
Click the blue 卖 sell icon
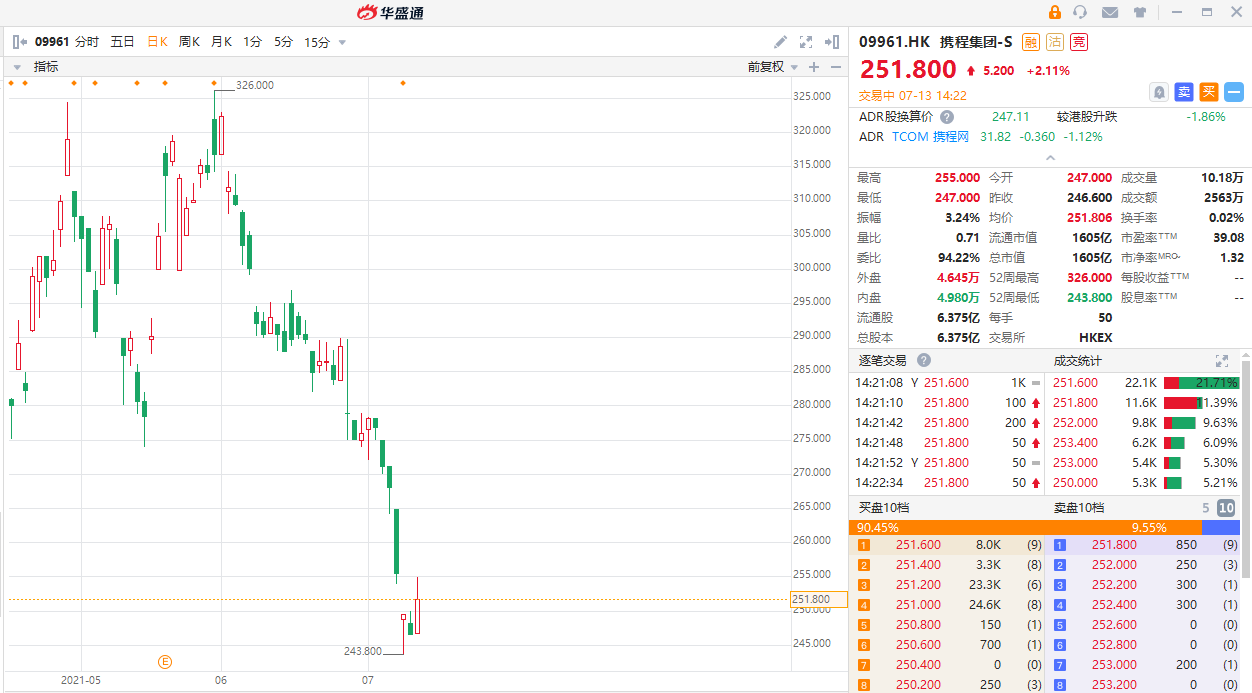pyautogui.click(x=1184, y=92)
